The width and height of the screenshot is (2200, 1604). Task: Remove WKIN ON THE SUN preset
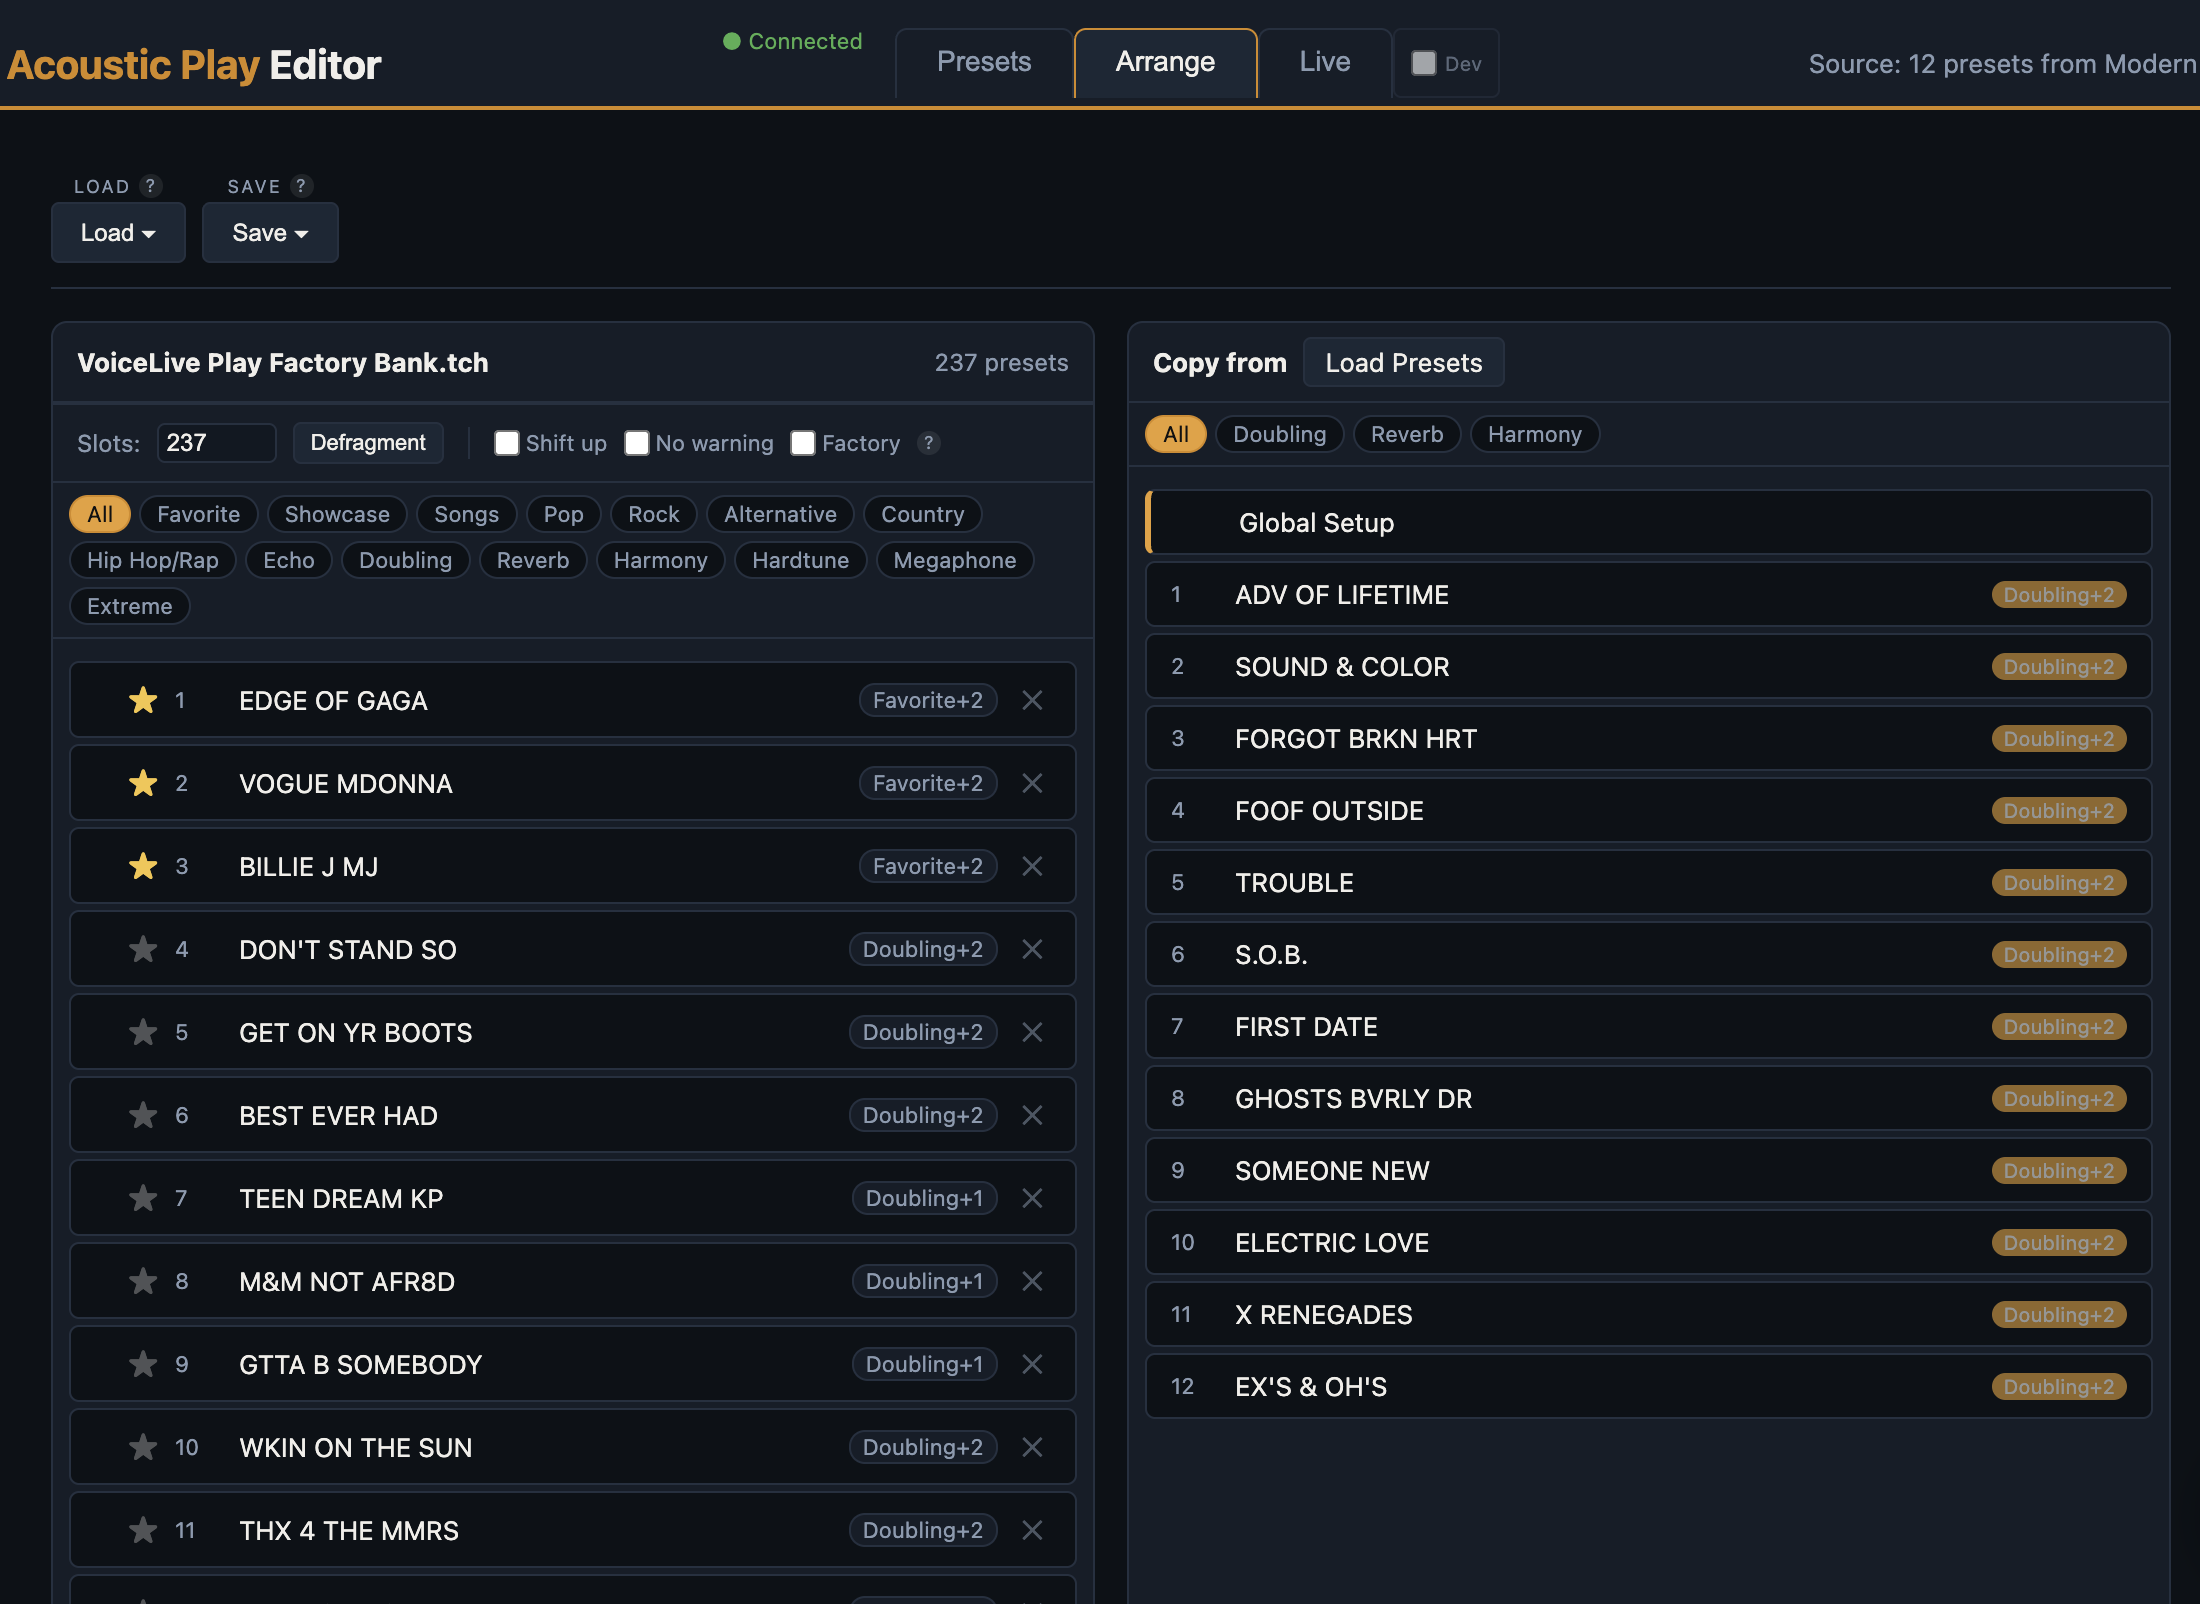click(x=1033, y=1447)
